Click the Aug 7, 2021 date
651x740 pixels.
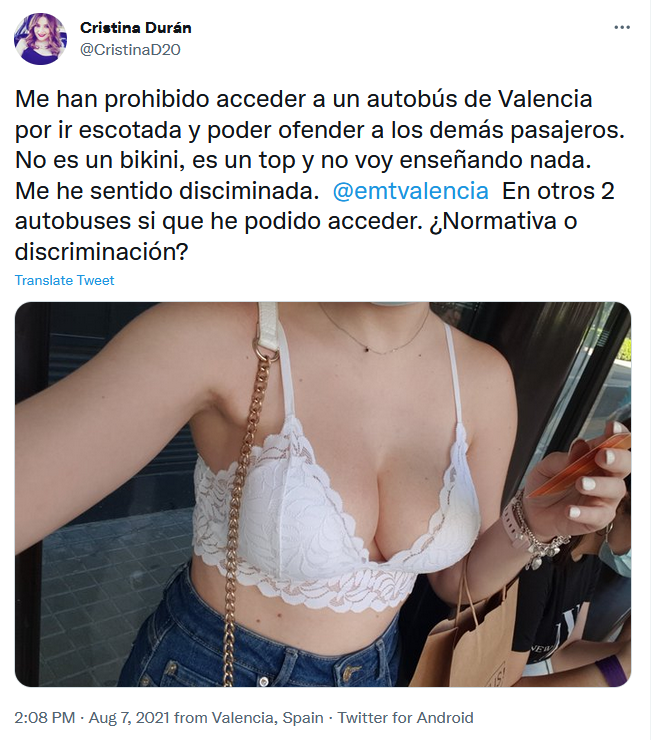(129, 718)
